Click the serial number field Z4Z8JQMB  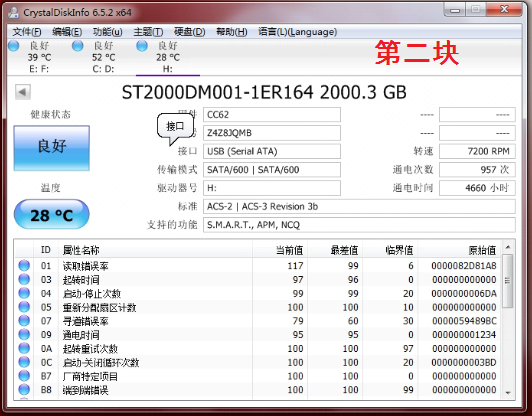[272, 133]
